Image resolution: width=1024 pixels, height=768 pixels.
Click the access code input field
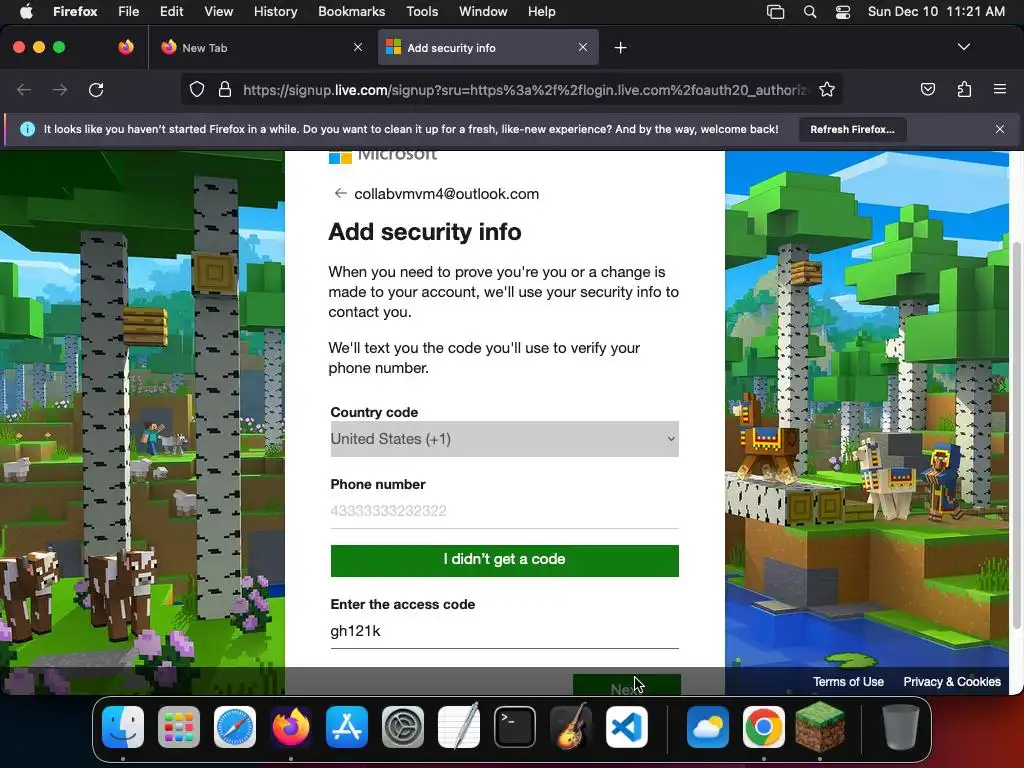(x=504, y=631)
